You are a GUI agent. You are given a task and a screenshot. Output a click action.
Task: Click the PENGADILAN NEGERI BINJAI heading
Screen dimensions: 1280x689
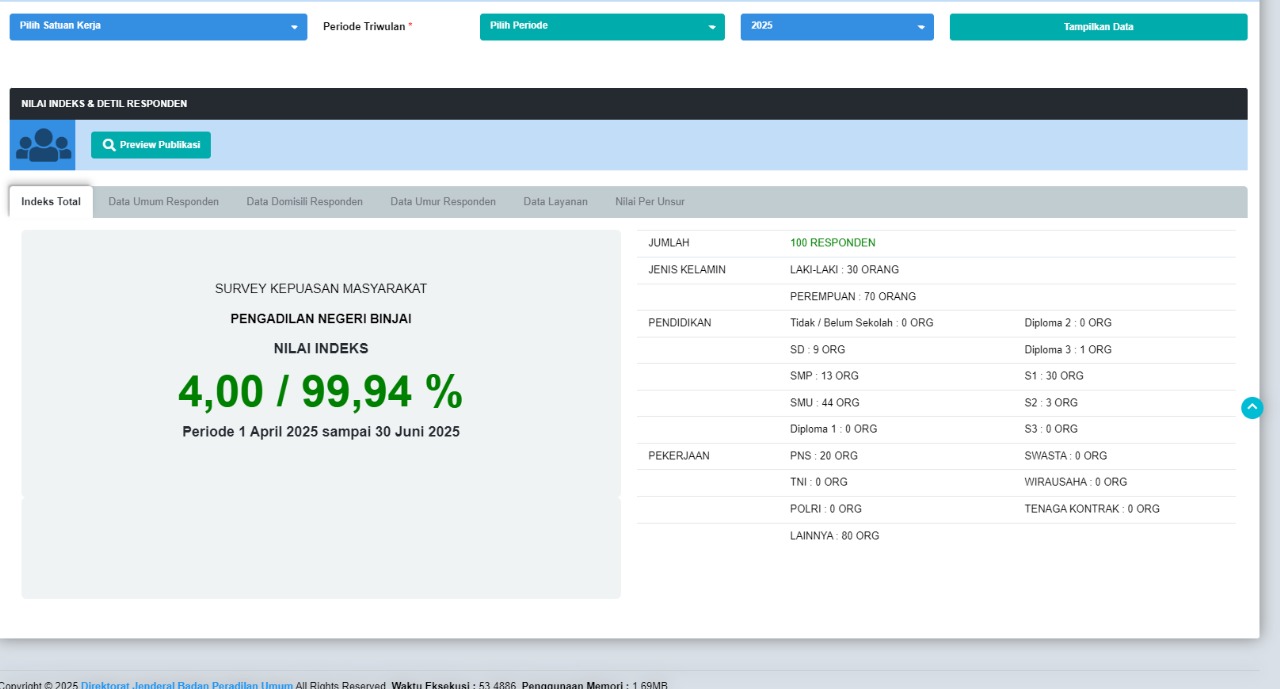(x=321, y=319)
